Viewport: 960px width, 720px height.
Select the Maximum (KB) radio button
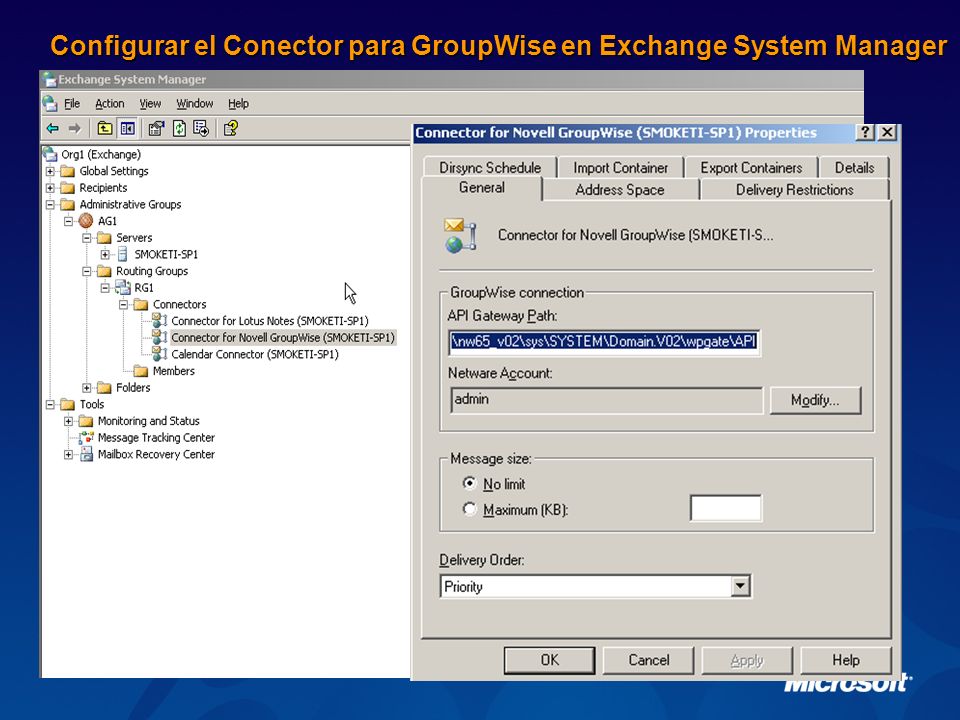470,509
